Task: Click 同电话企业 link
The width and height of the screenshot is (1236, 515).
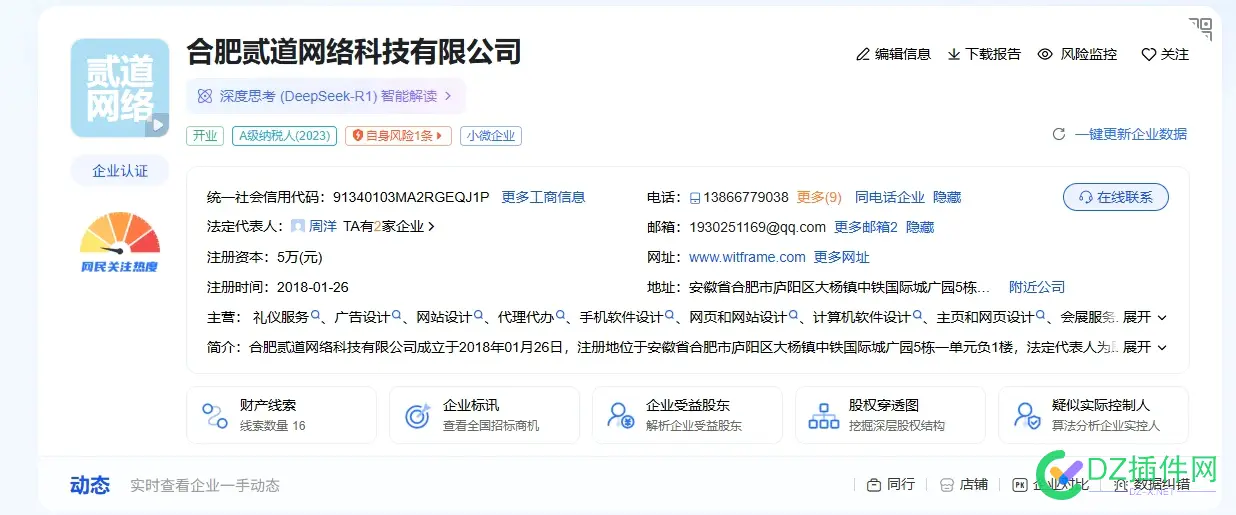Action: click(x=890, y=197)
